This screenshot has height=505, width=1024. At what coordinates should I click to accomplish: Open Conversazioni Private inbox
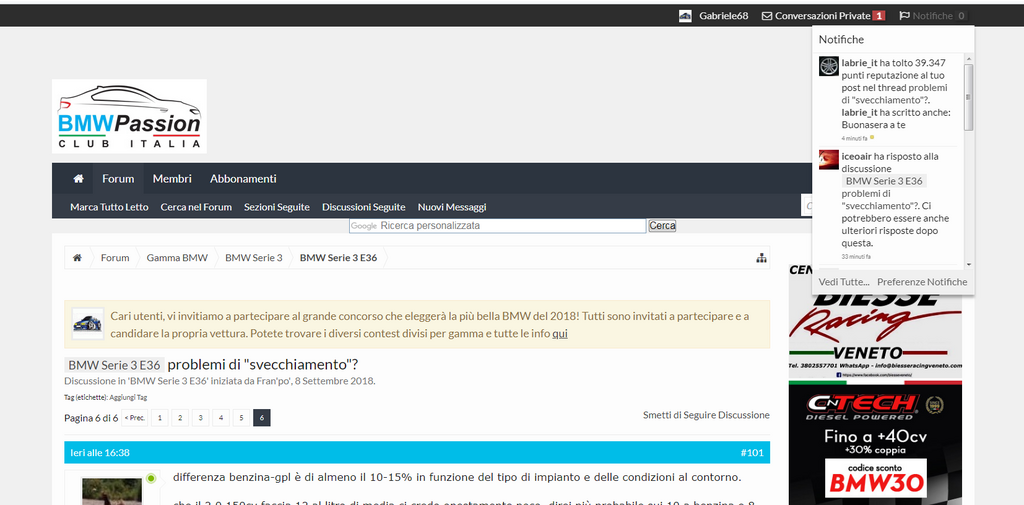pyautogui.click(x=823, y=16)
